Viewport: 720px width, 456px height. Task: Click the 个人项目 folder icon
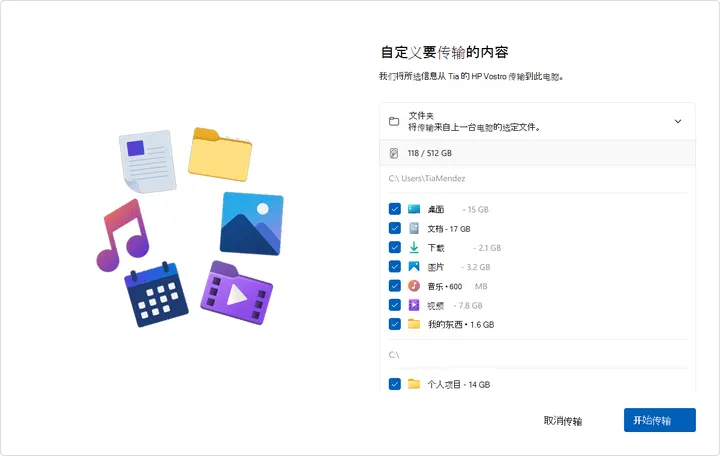pyautogui.click(x=414, y=383)
